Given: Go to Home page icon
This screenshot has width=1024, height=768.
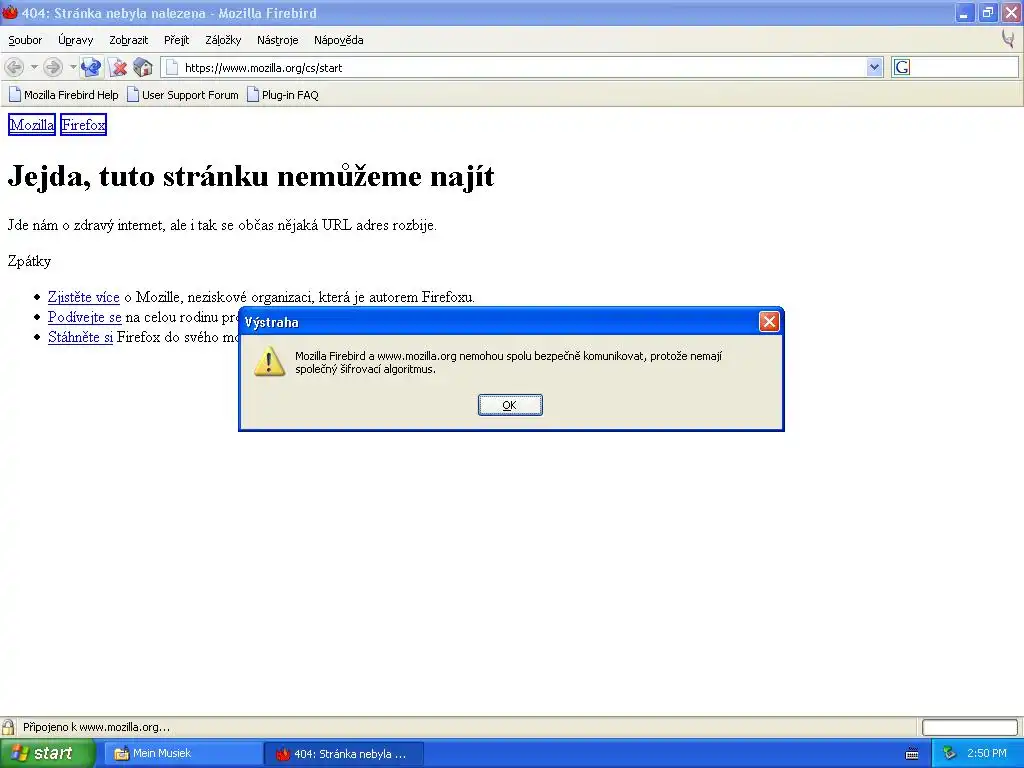Looking at the screenshot, I should 143,67.
